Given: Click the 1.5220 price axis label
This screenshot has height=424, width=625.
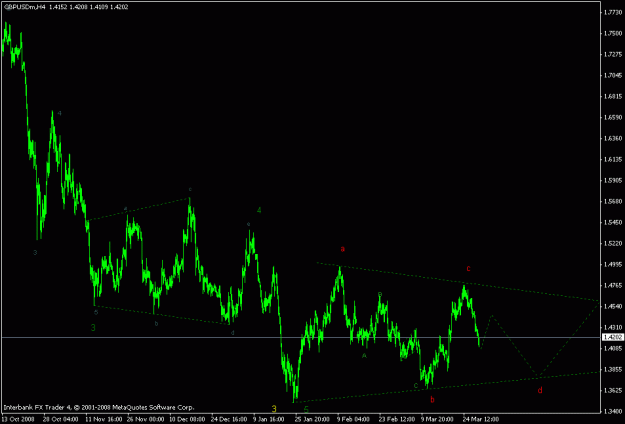Looking at the screenshot, I should (612, 243).
